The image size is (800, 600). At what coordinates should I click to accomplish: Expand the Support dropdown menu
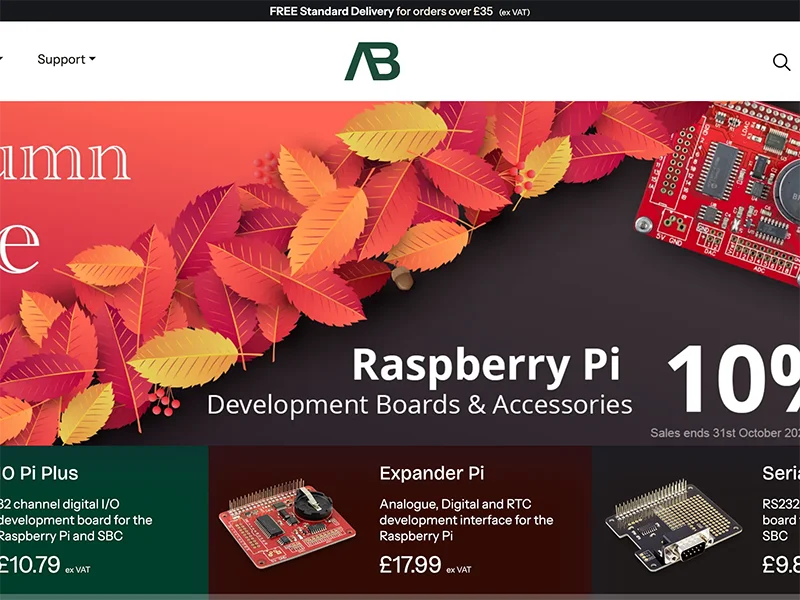66,59
